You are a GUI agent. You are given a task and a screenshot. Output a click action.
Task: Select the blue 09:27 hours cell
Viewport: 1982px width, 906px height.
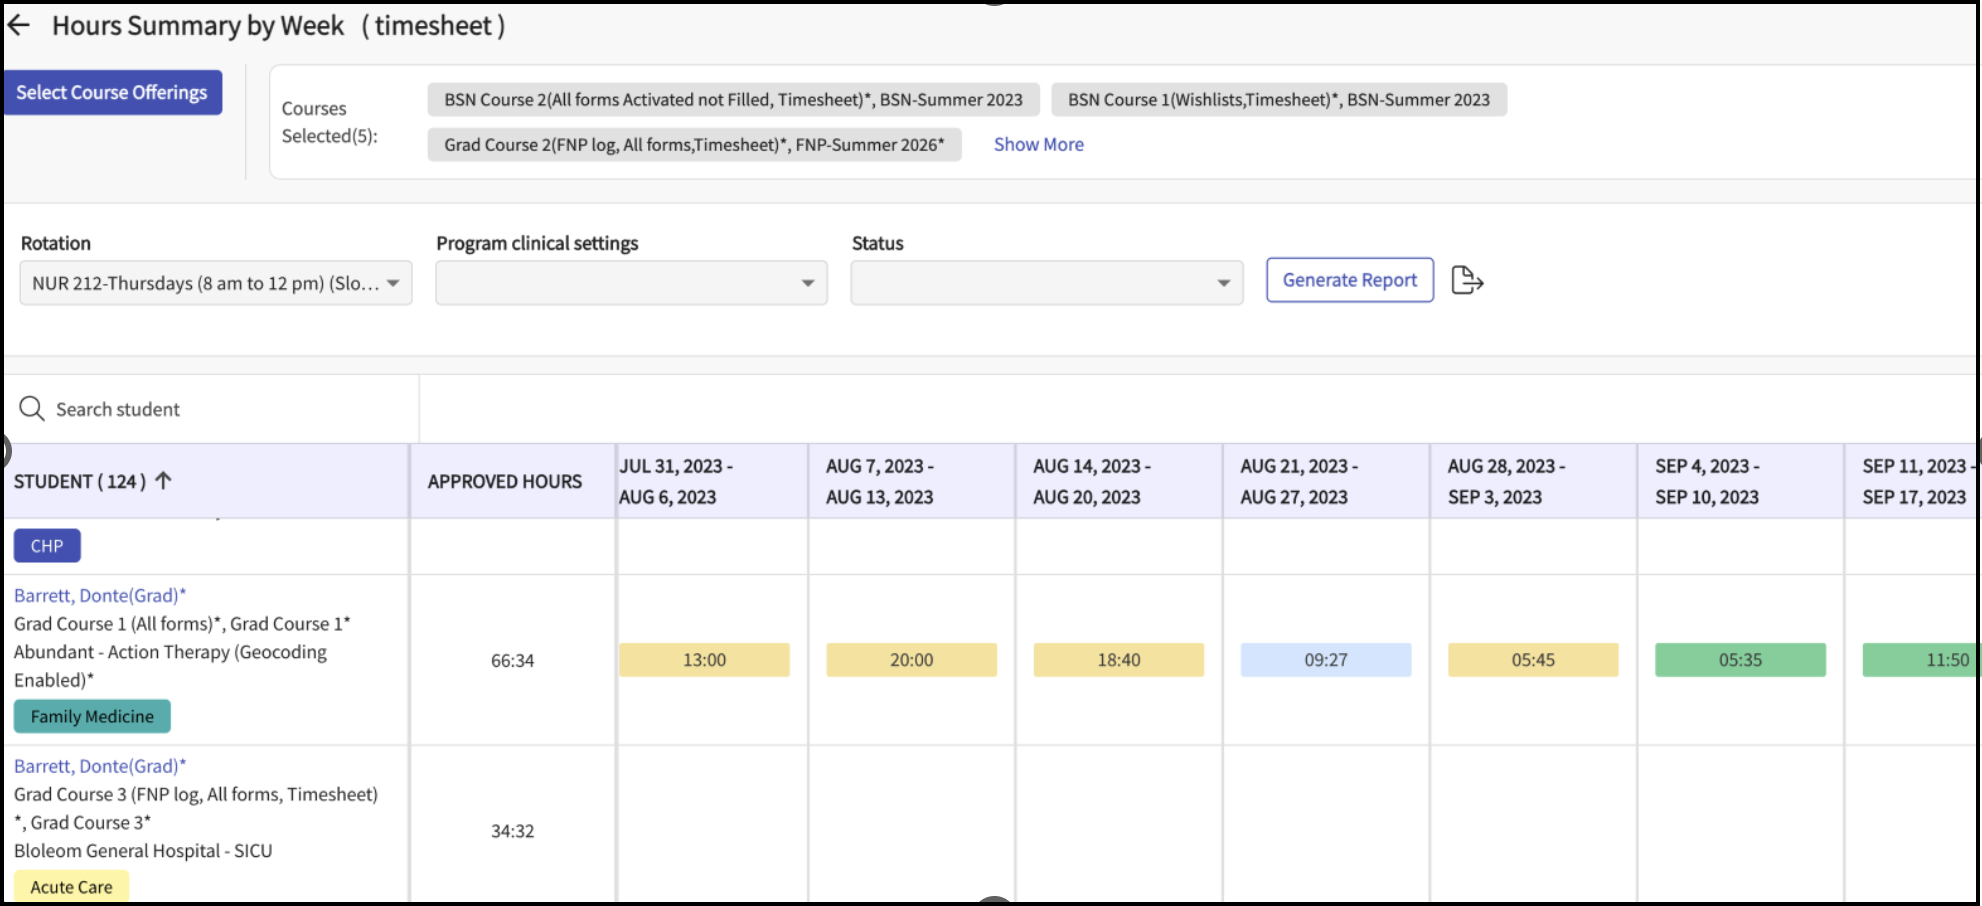tap(1325, 660)
